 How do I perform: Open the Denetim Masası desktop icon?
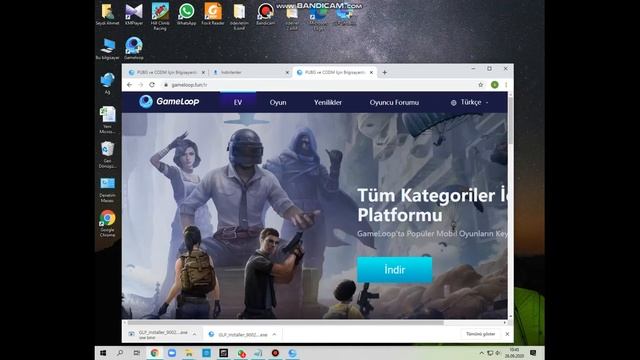107,189
